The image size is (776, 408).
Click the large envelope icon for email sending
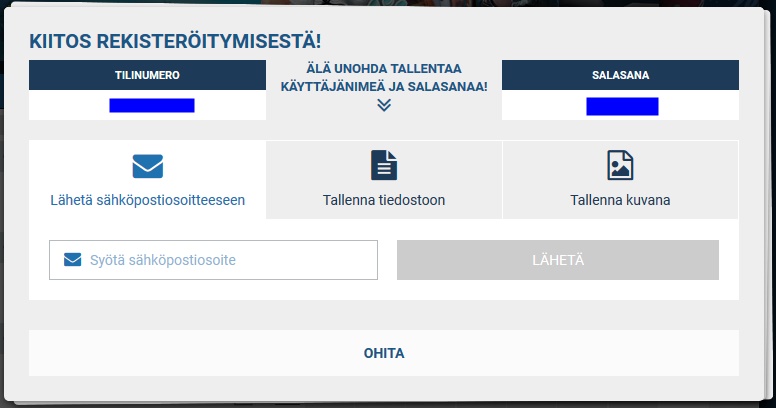(147, 165)
